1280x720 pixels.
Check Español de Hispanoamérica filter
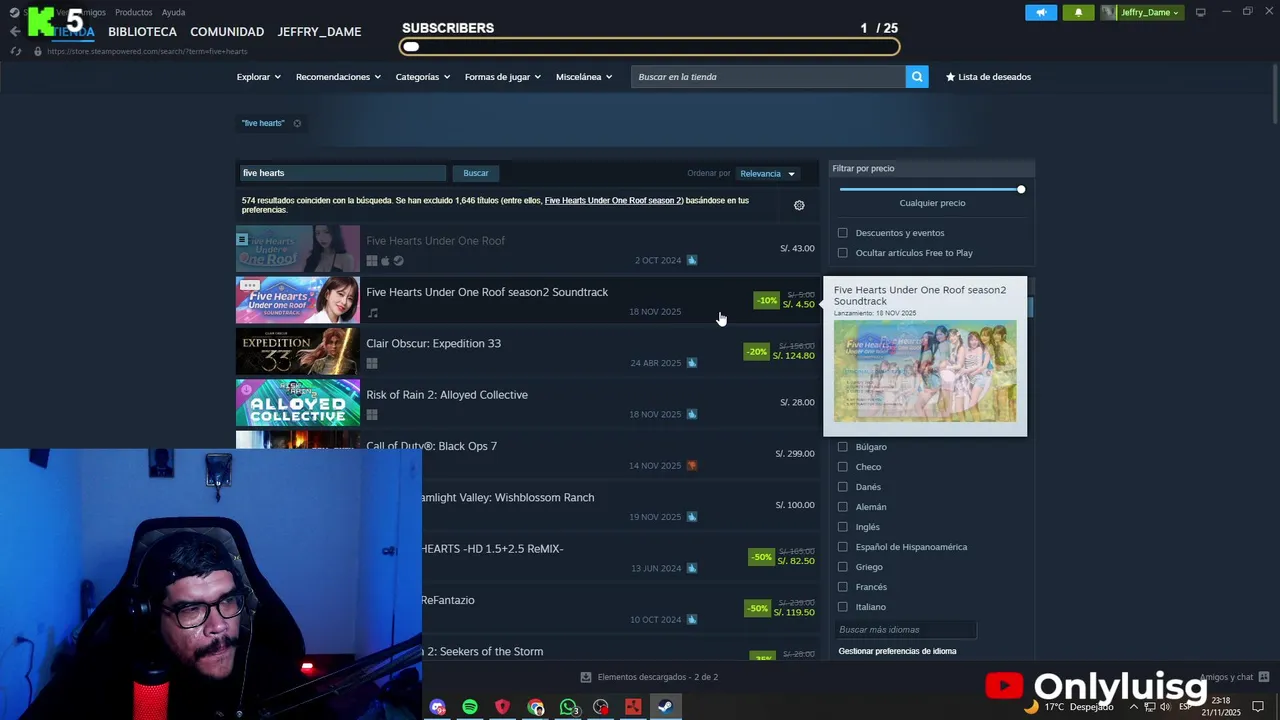pos(842,547)
